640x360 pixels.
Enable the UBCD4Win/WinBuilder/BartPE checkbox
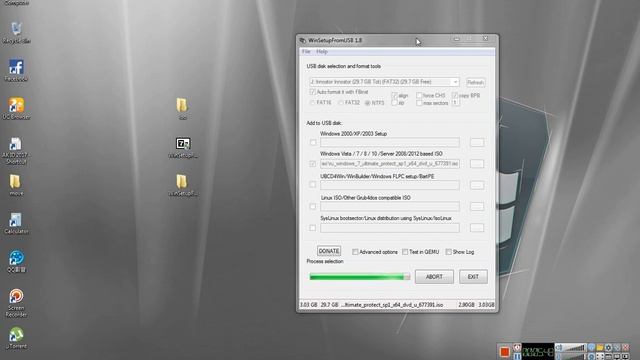coord(313,185)
